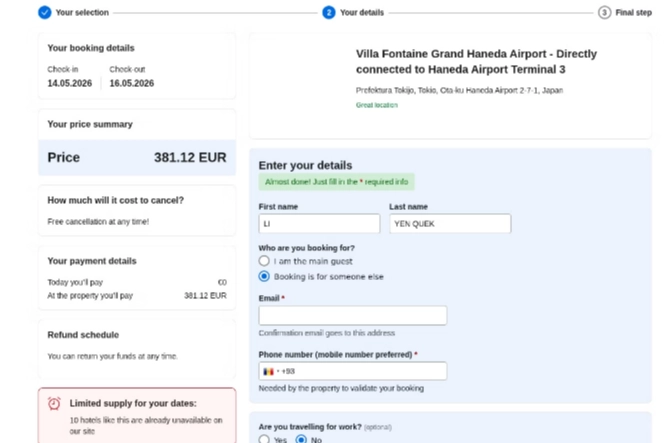Click the Email address field
This screenshot has height=443, width=664.
point(352,316)
